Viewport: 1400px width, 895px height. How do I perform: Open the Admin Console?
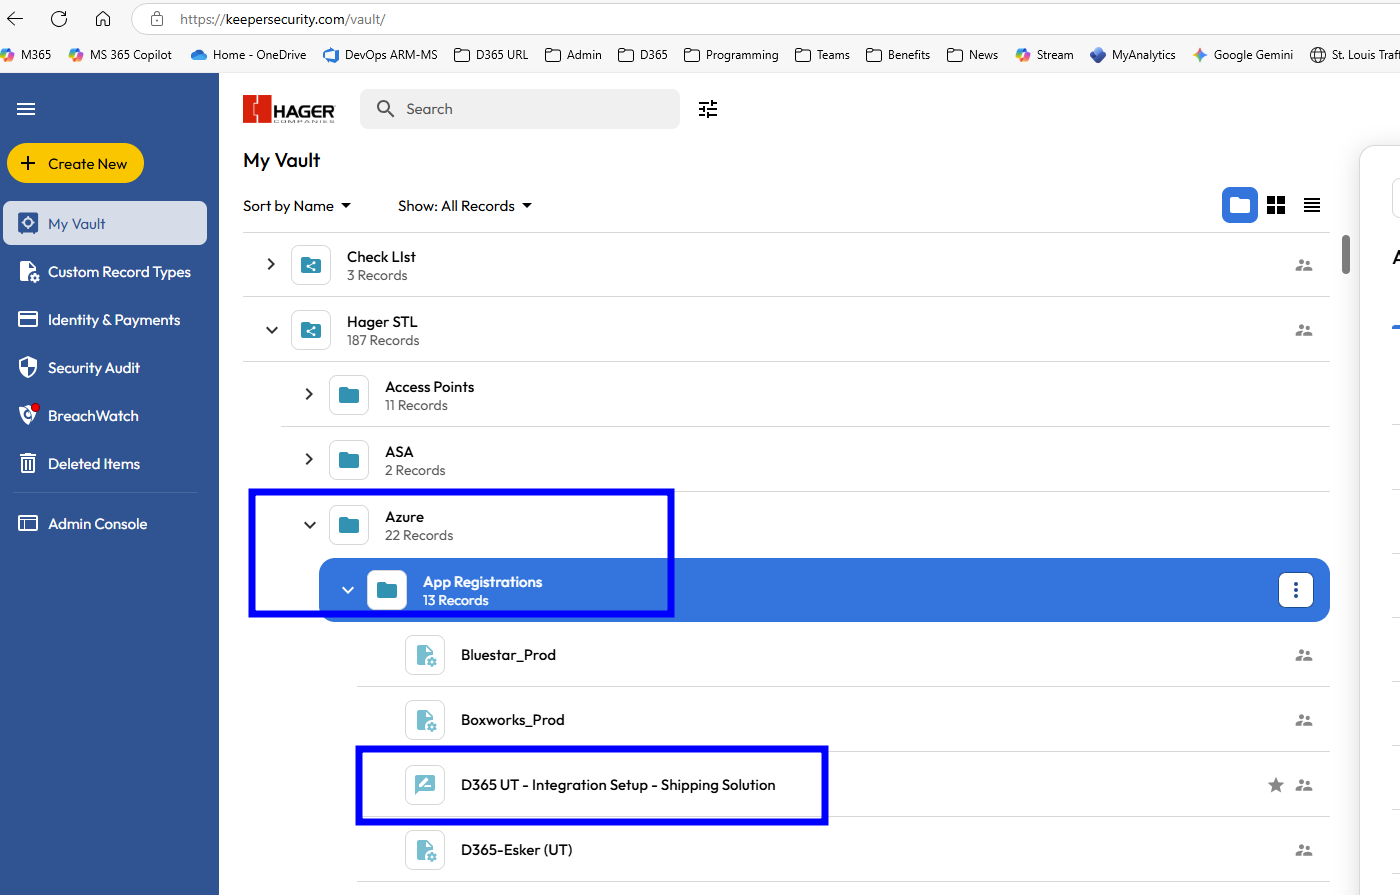point(83,524)
